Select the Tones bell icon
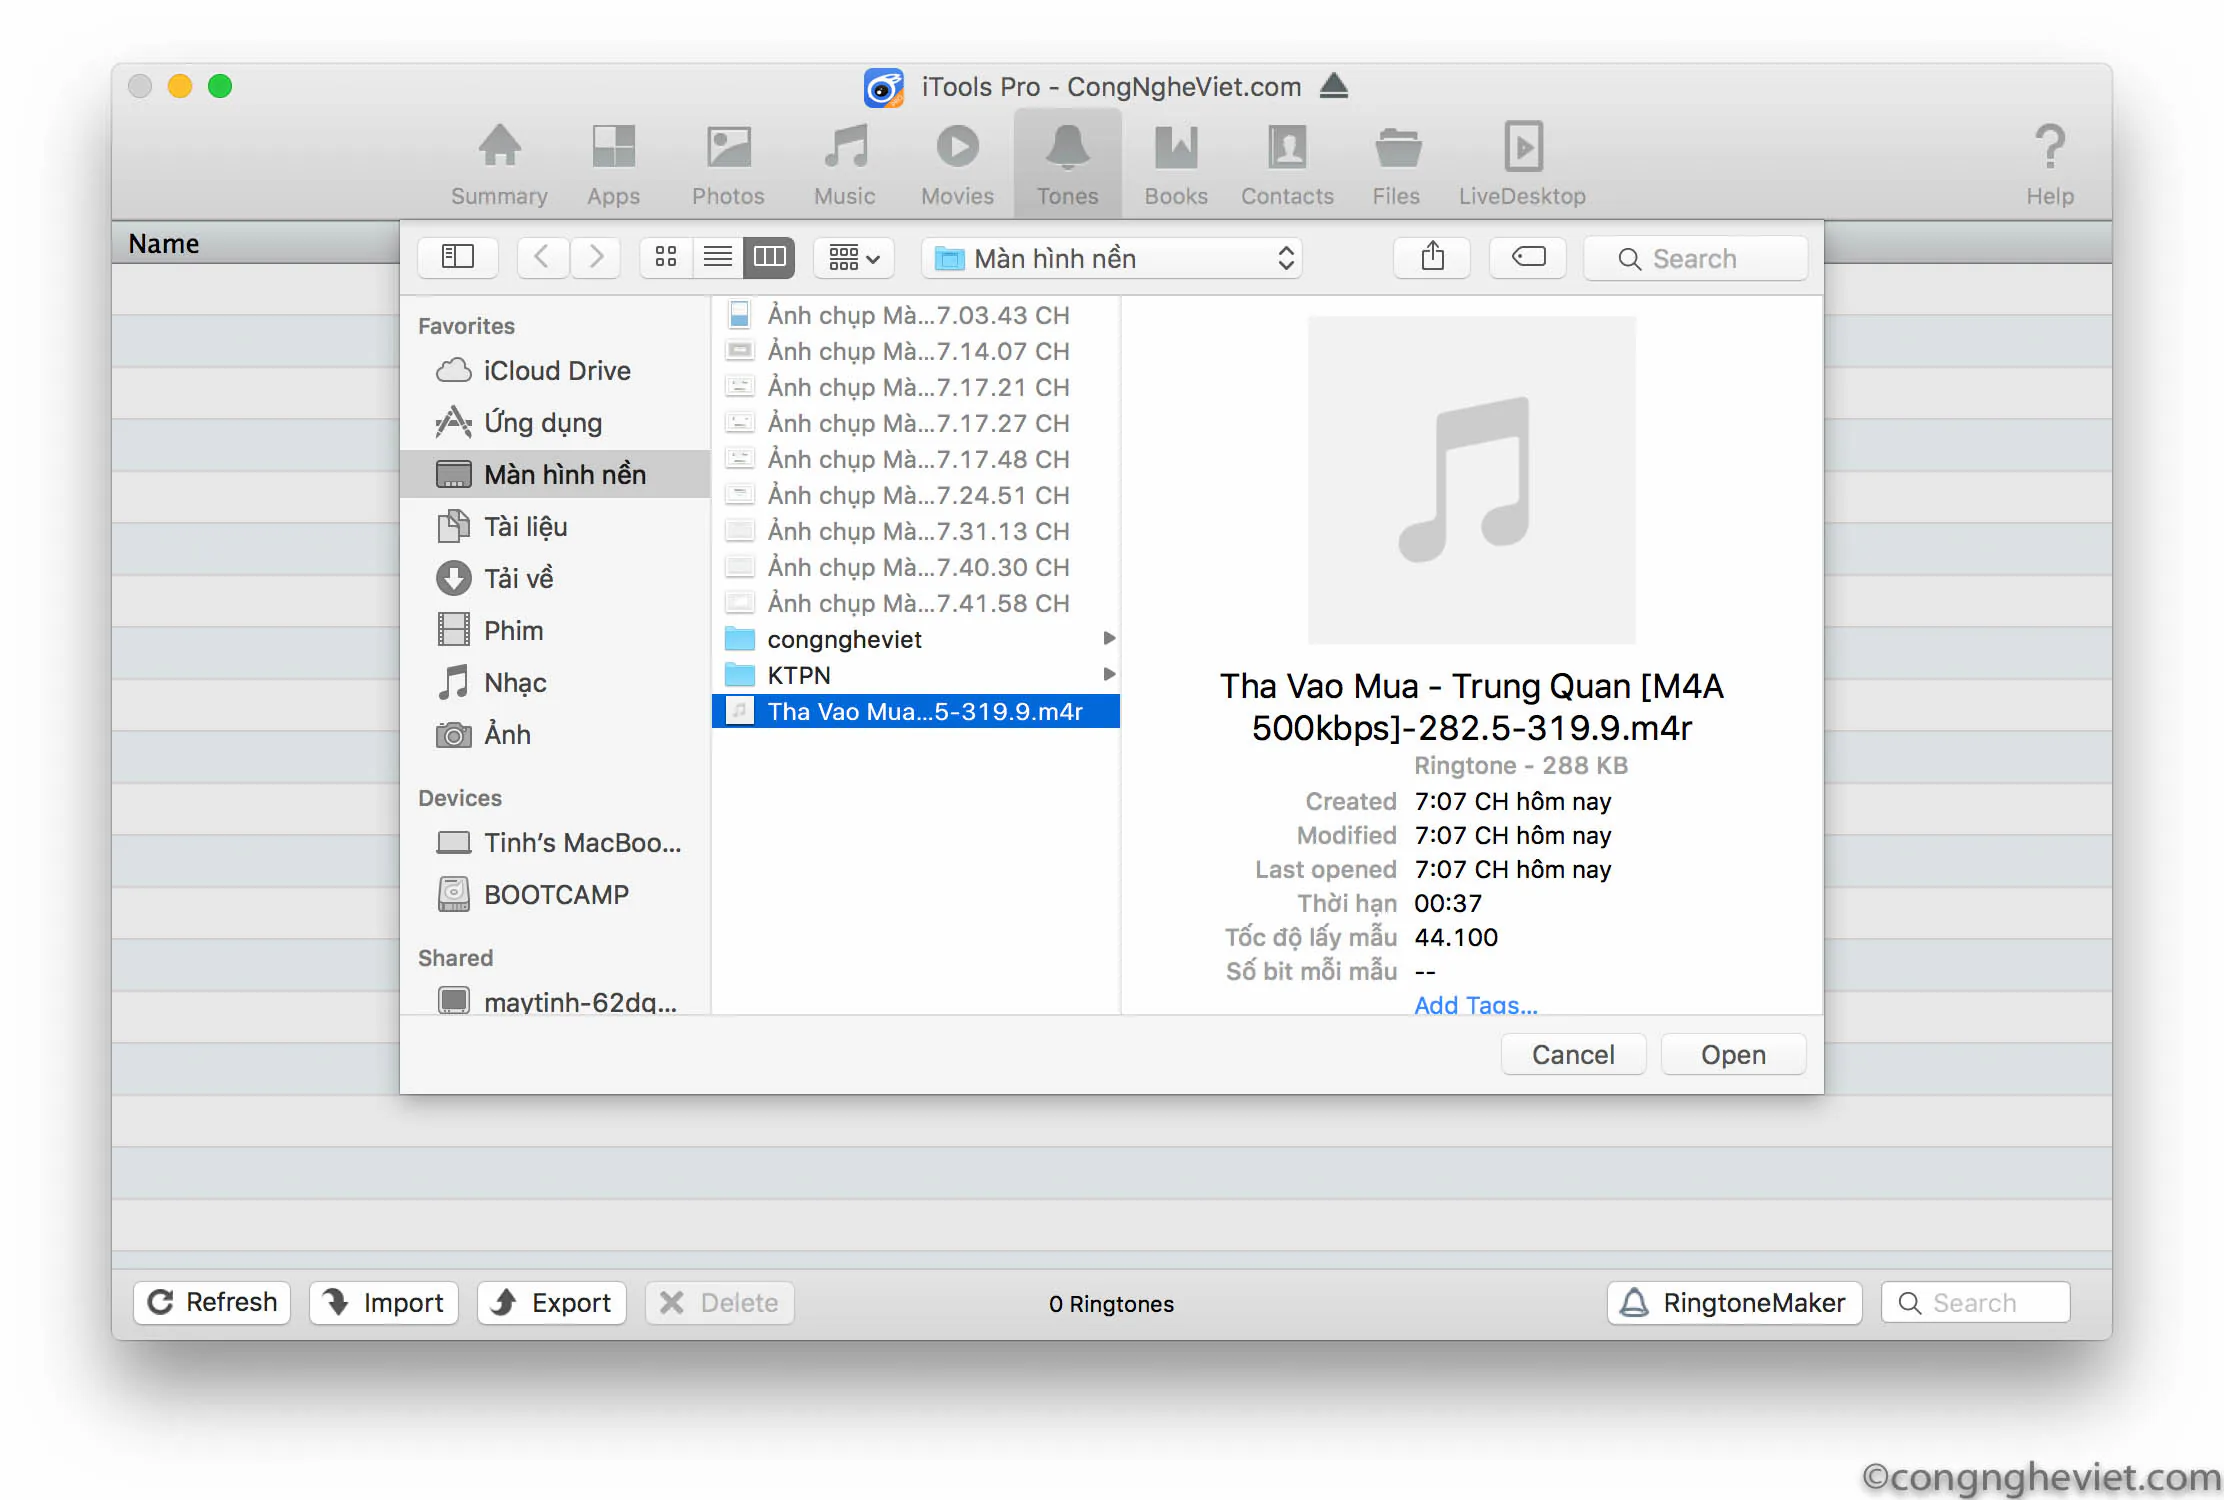The height and width of the screenshot is (1500, 2224). pos(1067,147)
